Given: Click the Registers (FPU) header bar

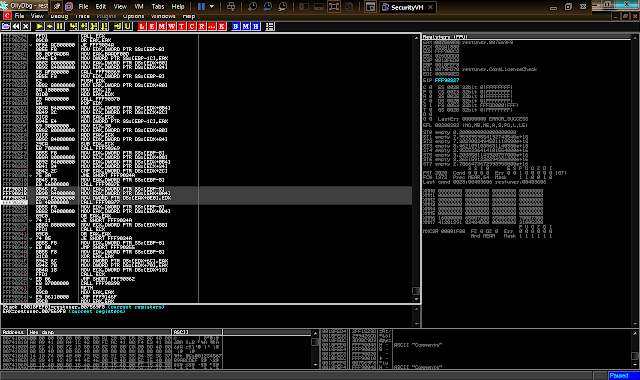Looking at the screenshot, I should point(527,37).
